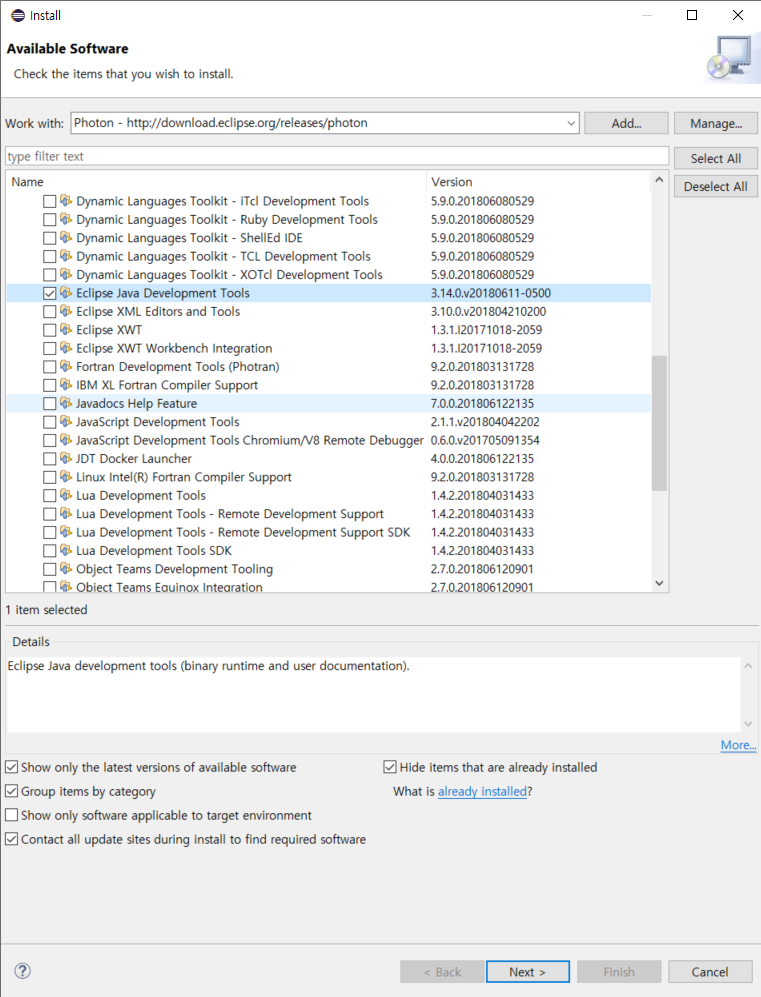
Task: Check Lua Development Tools - Remote Development Support SDK
Action: click(50, 533)
